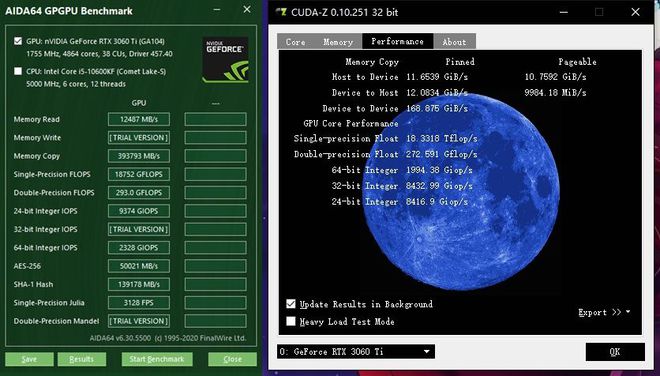Click Device to Host pinned 12.0834 GiB/s
The width and height of the screenshot is (660, 376).
[x=437, y=93]
